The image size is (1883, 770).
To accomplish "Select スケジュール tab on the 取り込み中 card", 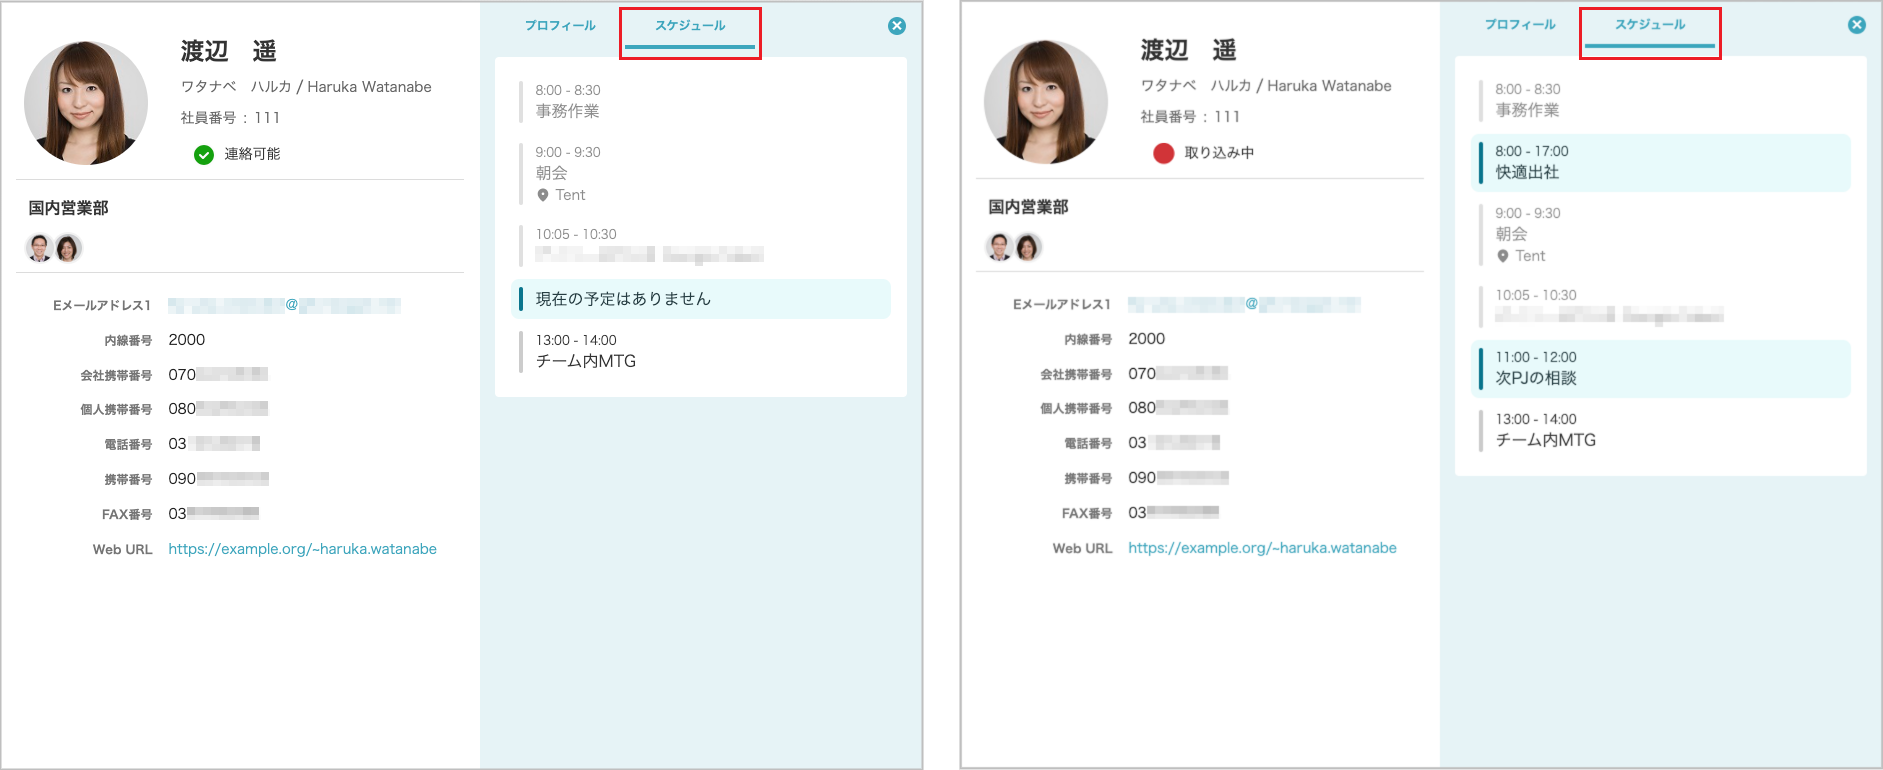I will (1650, 25).
